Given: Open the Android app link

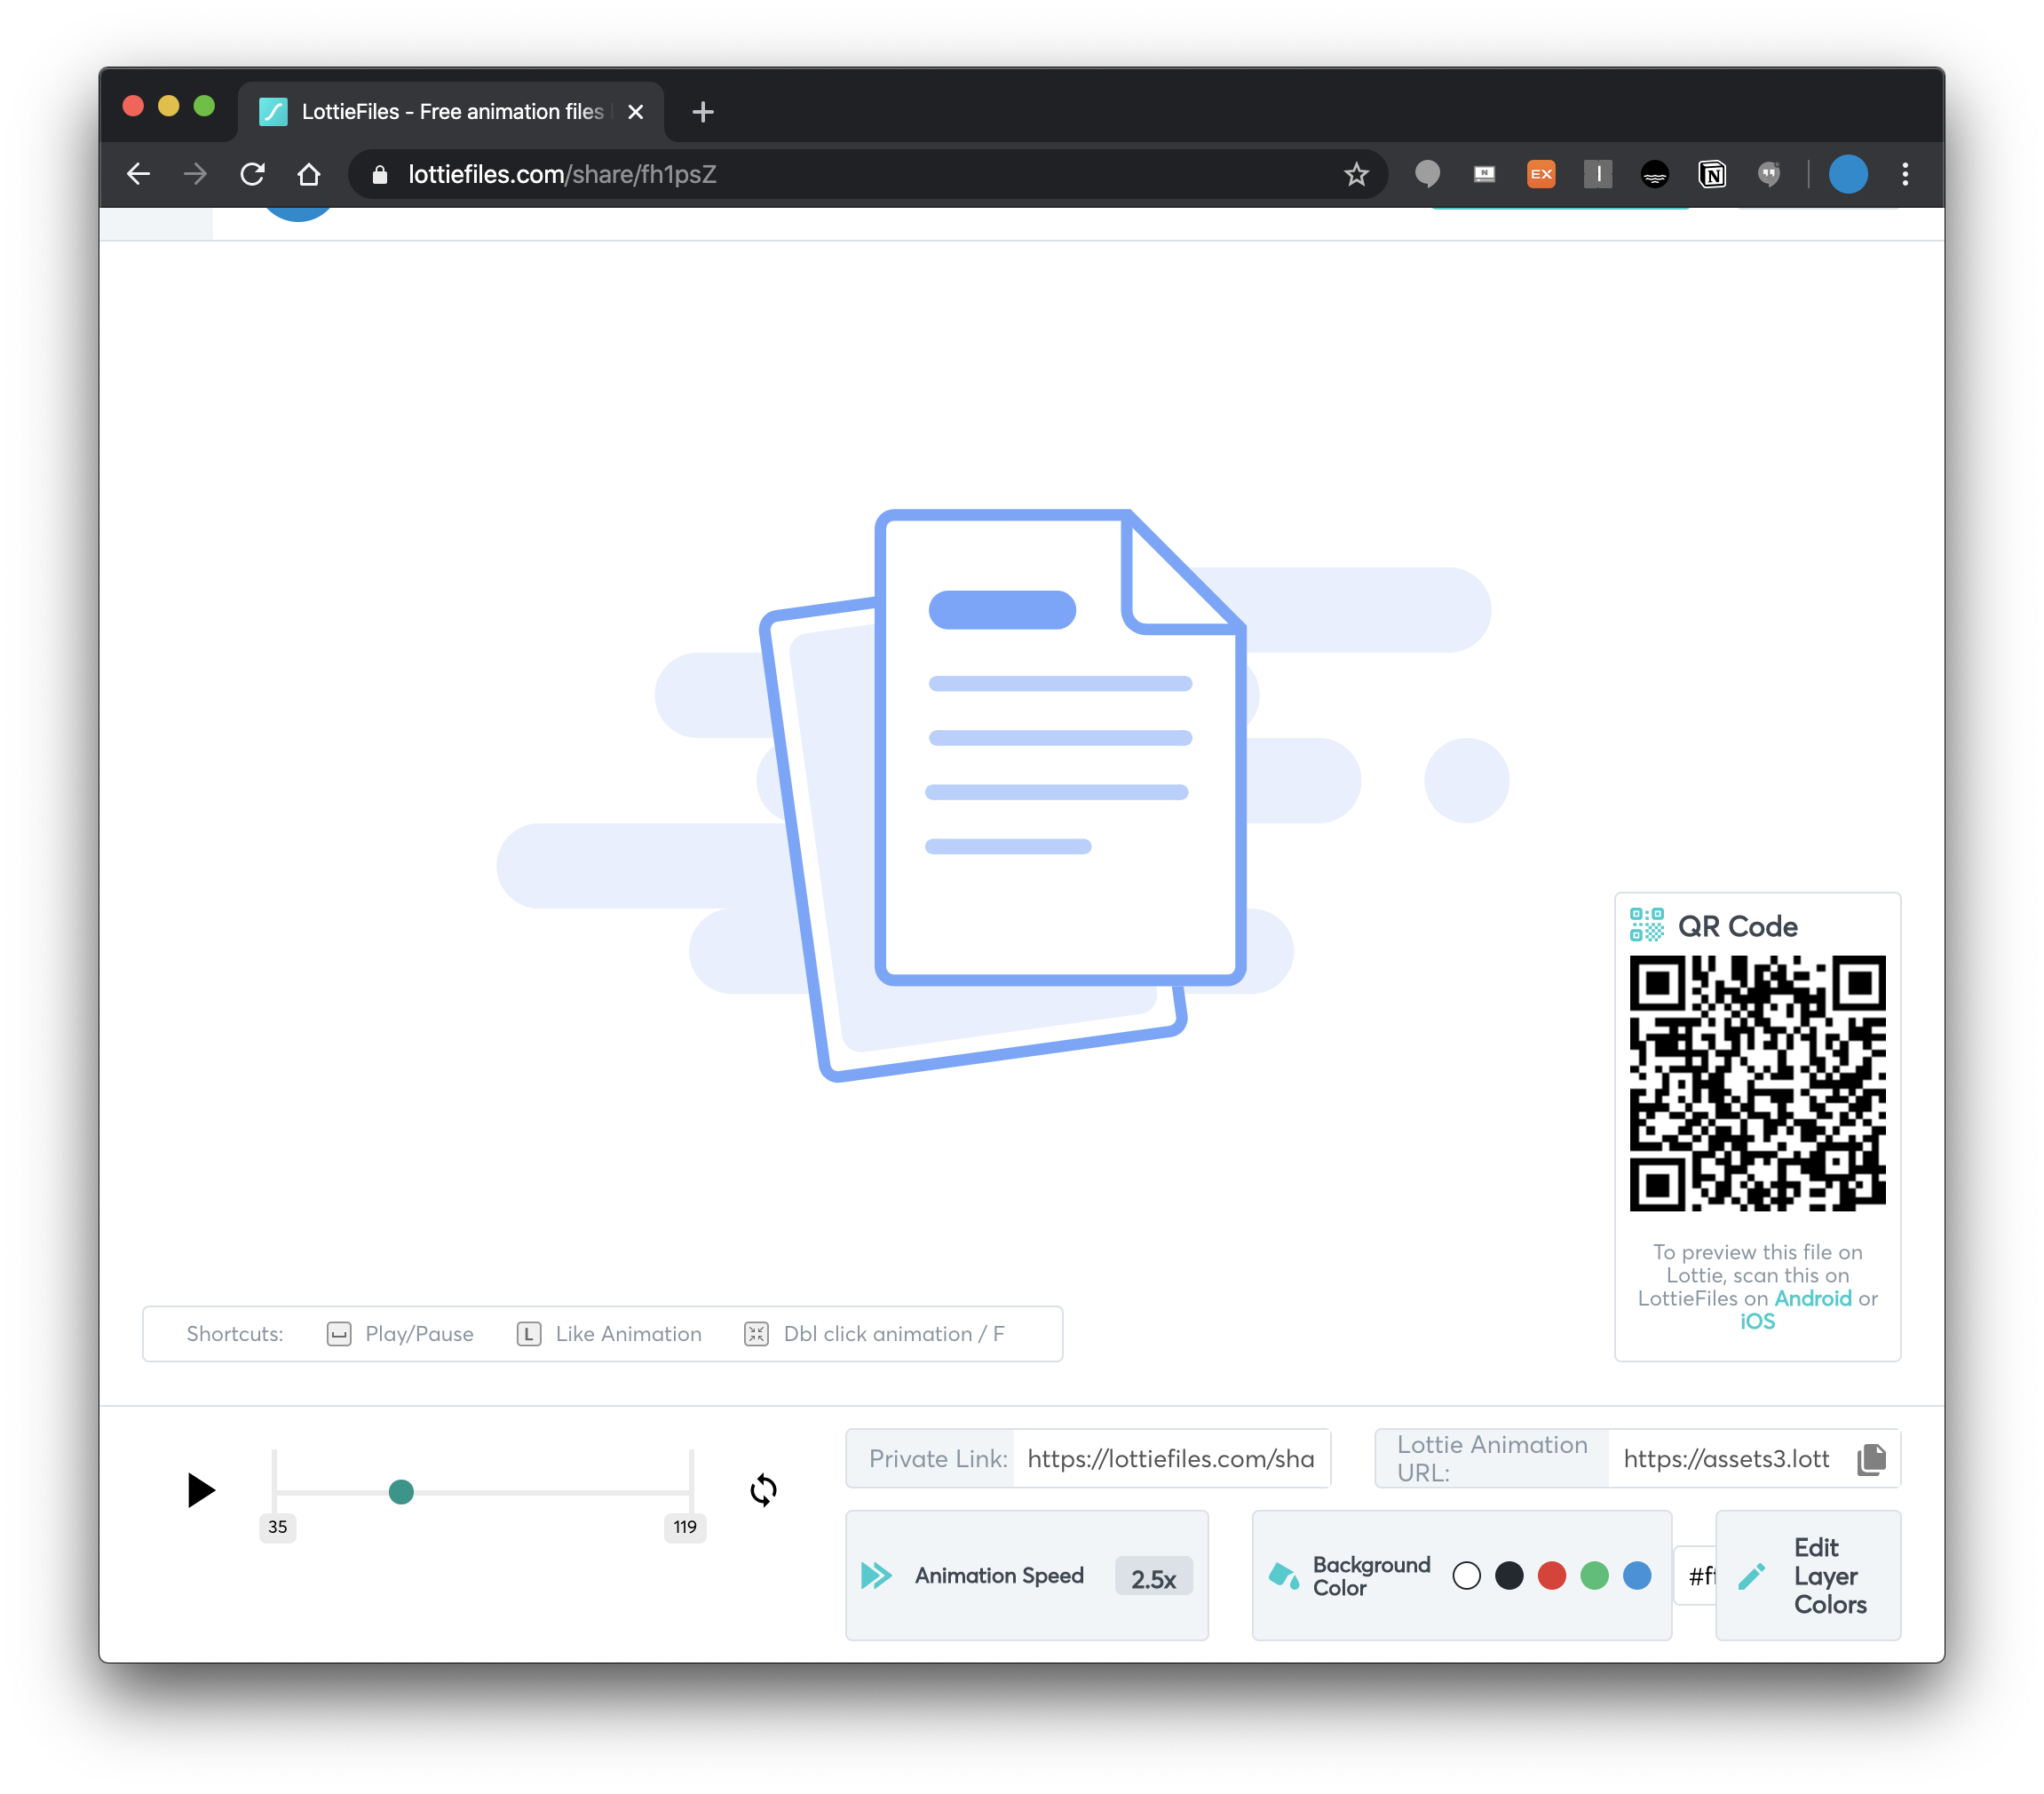Looking at the screenshot, I should pos(1813,1298).
